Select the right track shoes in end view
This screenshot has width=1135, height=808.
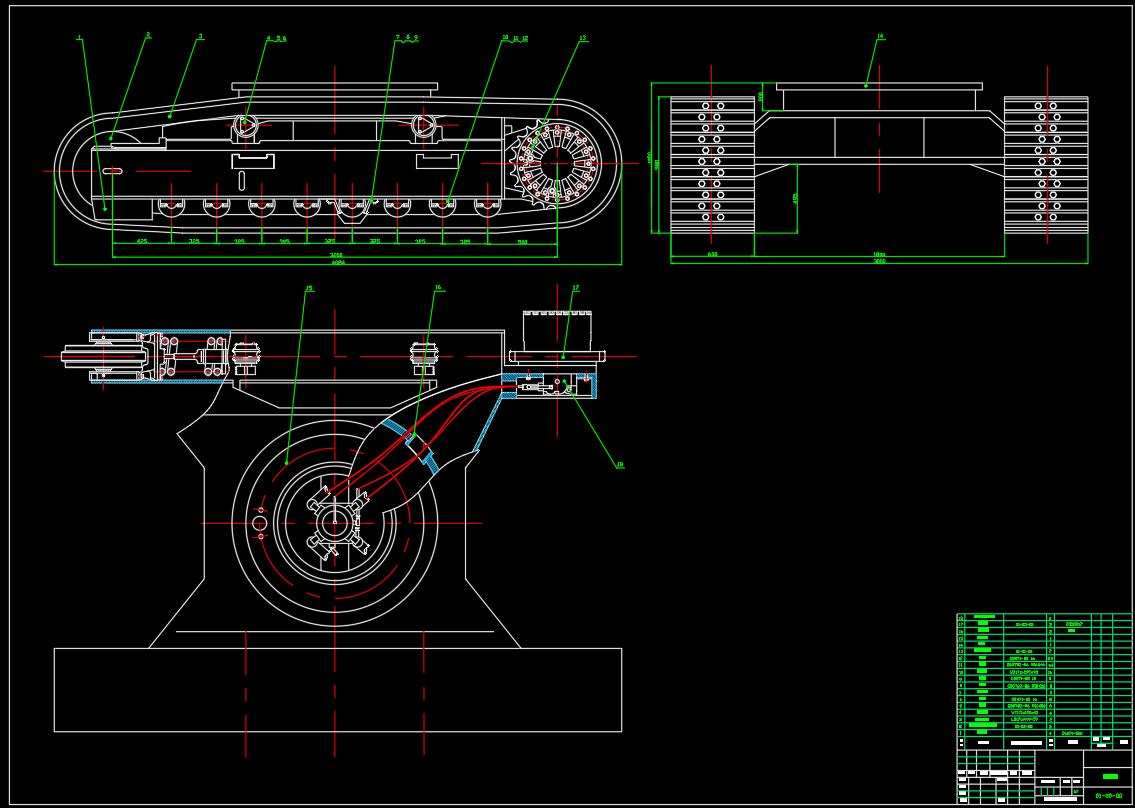click(x=1046, y=165)
